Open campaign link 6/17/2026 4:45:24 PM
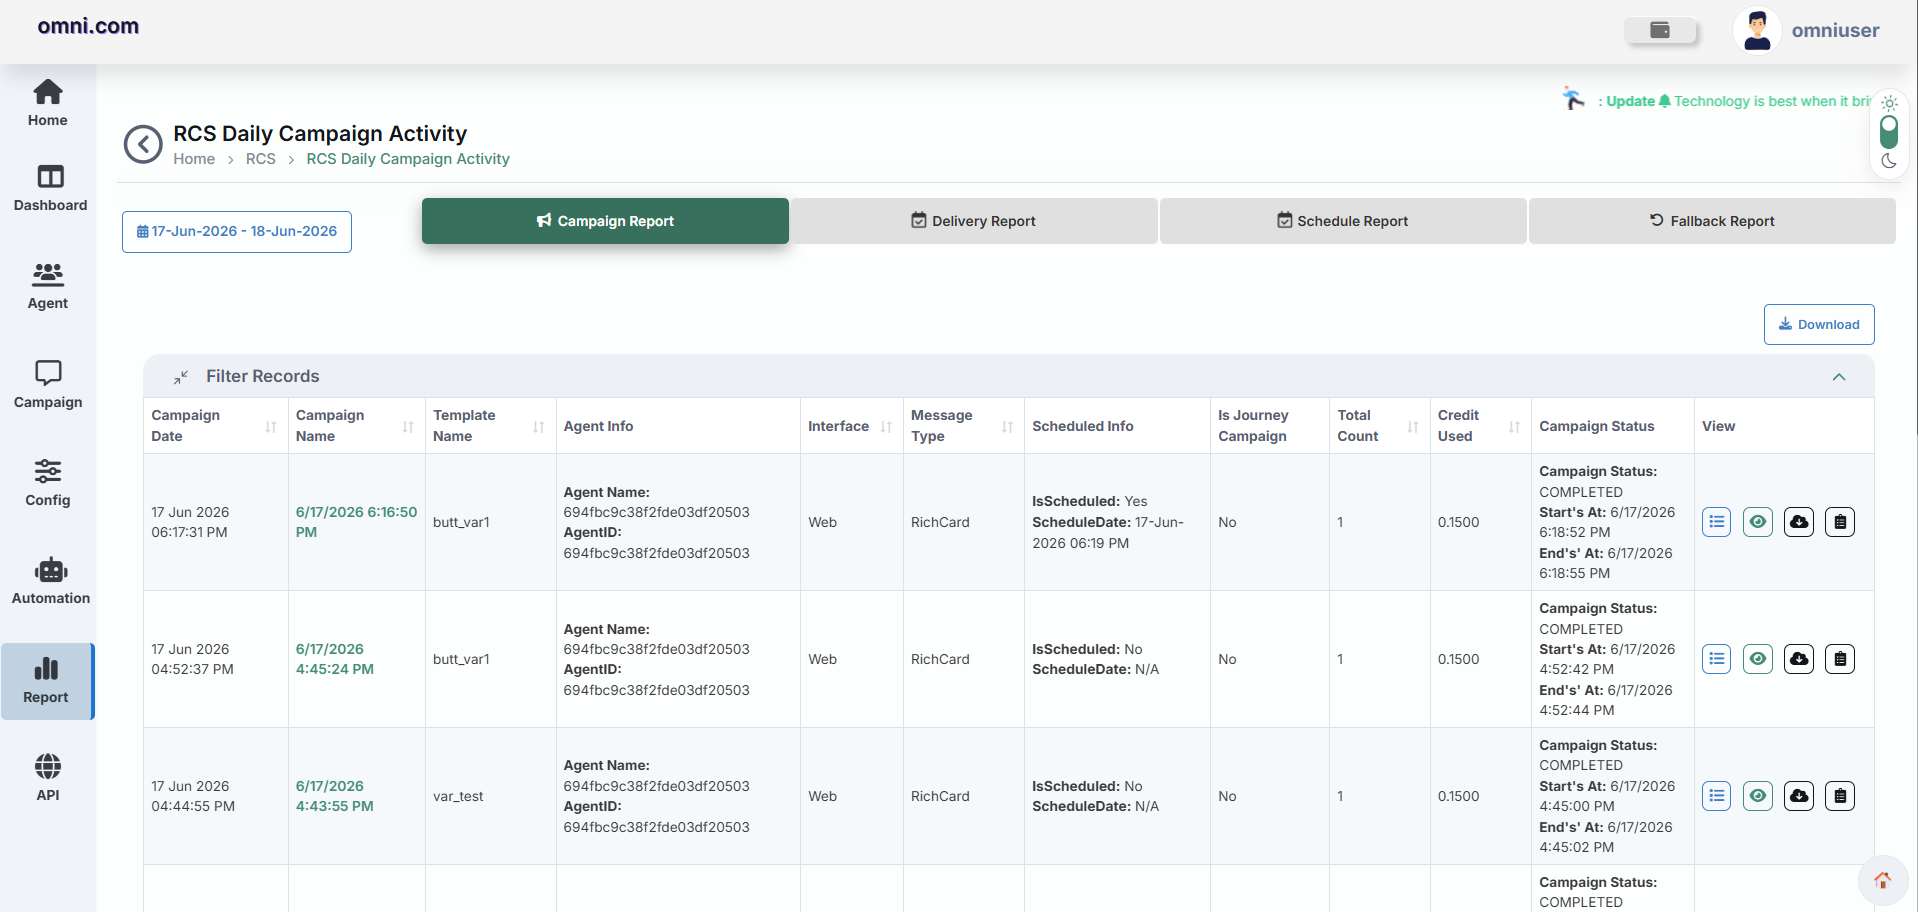1918x912 pixels. coord(335,659)
